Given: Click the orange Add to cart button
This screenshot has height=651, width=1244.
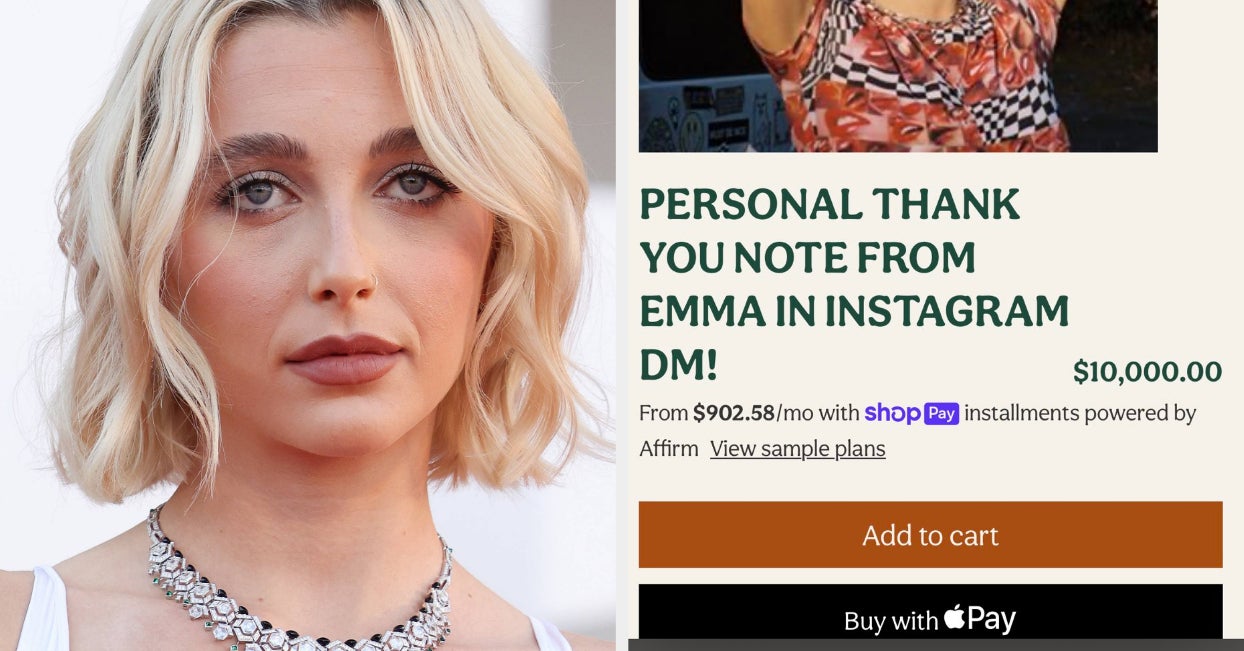Looking at the screenshot, I should [x=930, y=535].
